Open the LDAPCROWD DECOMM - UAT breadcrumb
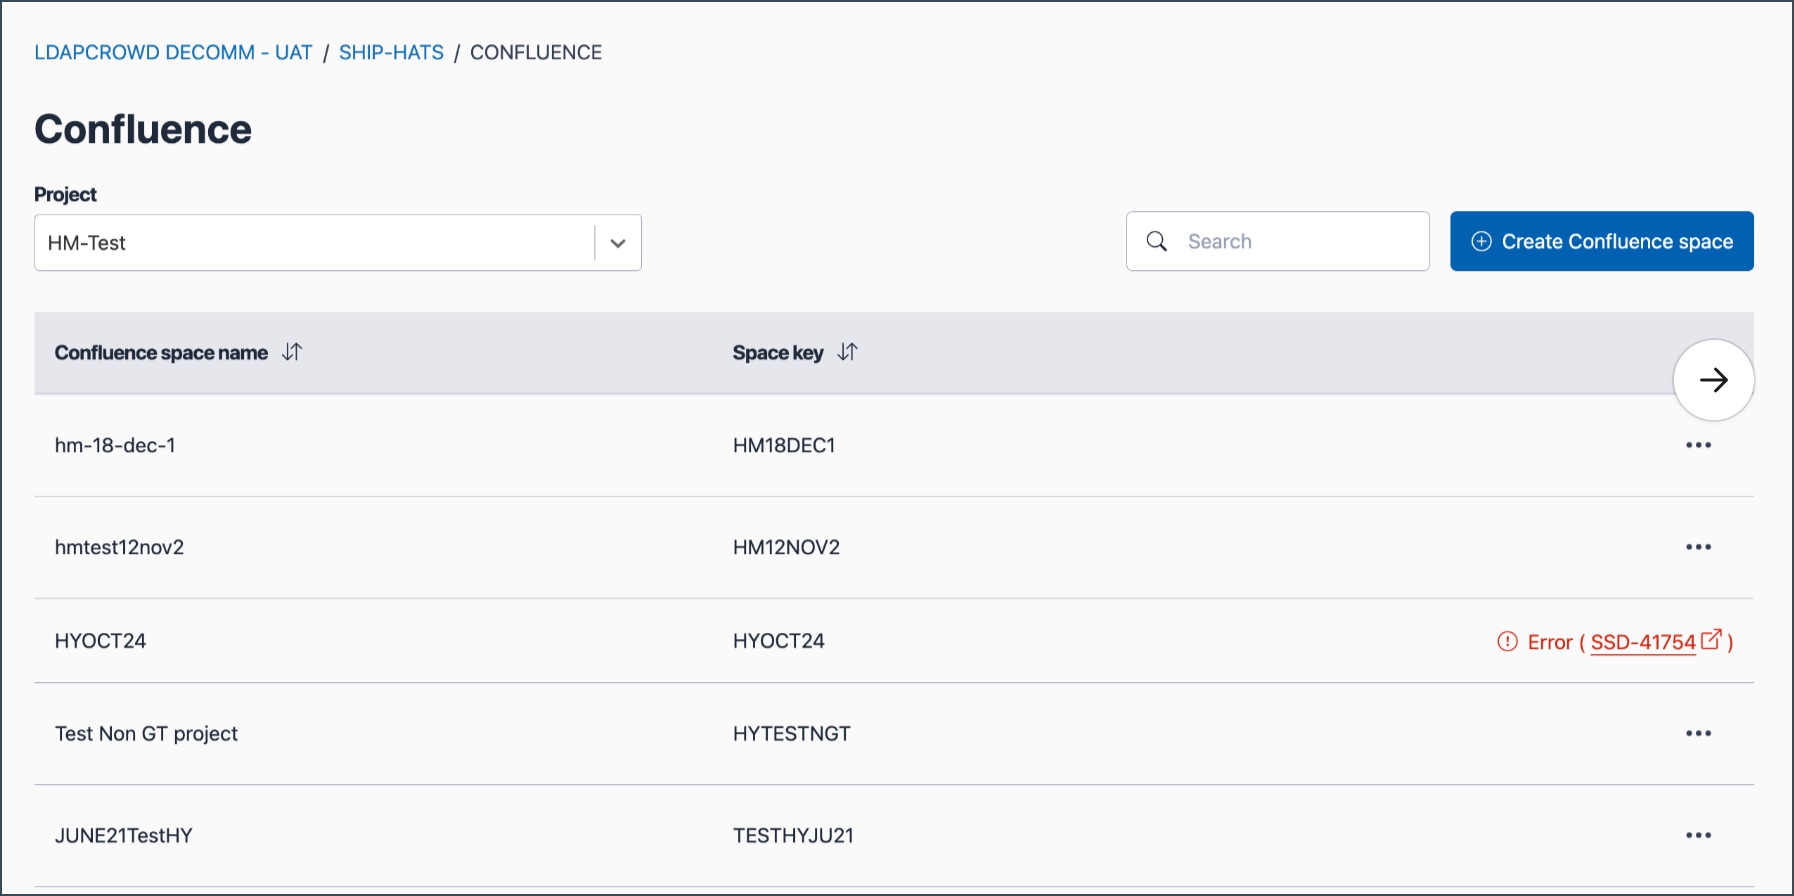The height and width of the screenshot is (896, 1794). (173, 53)
